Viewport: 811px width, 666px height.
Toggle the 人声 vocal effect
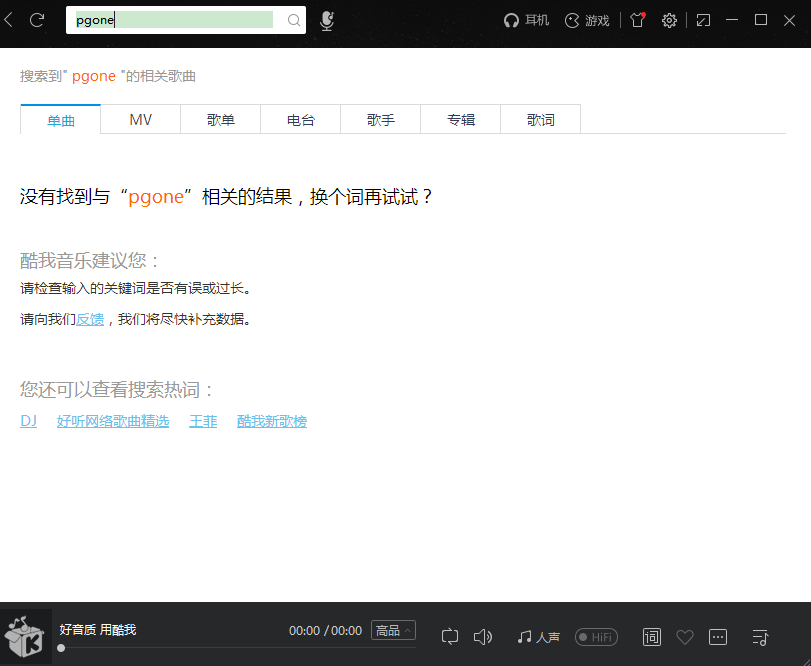[537, 637]
